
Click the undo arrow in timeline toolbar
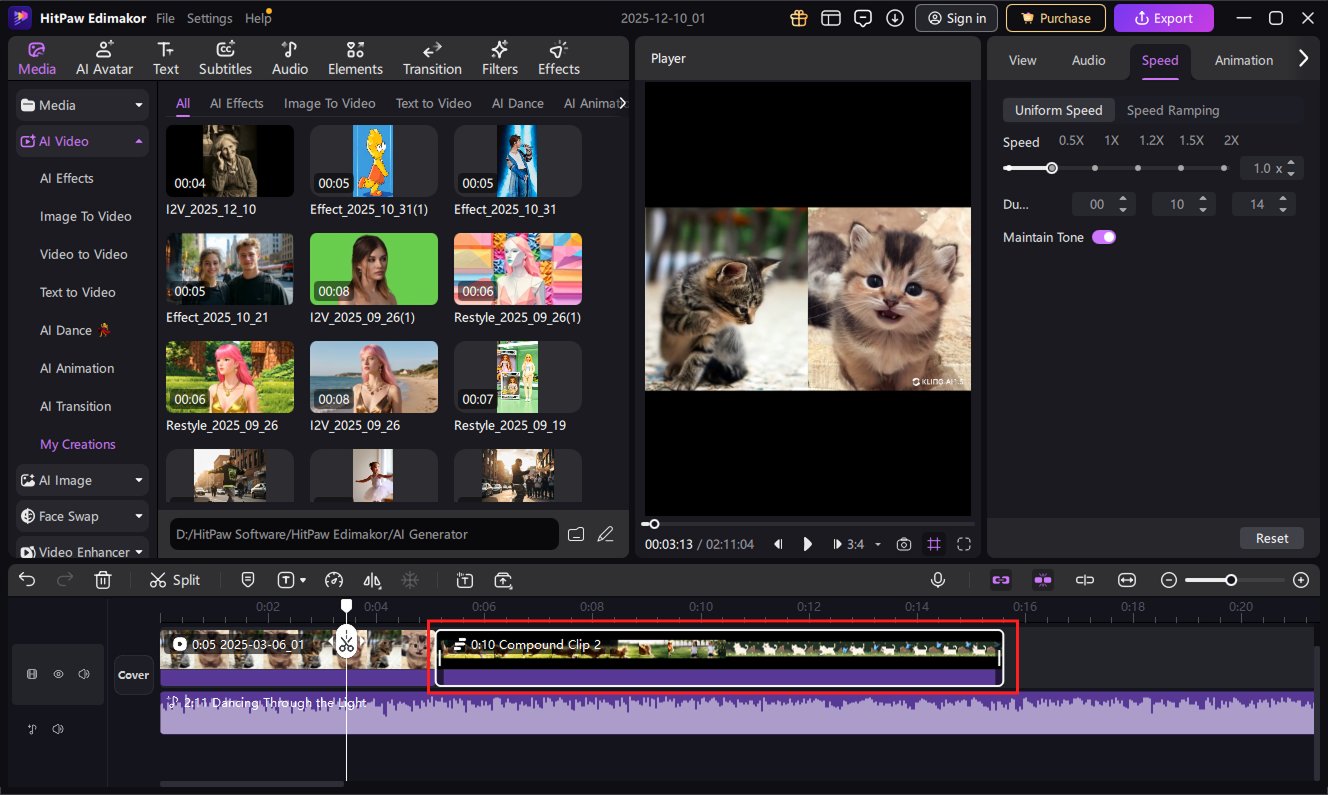tap(28, 580)
